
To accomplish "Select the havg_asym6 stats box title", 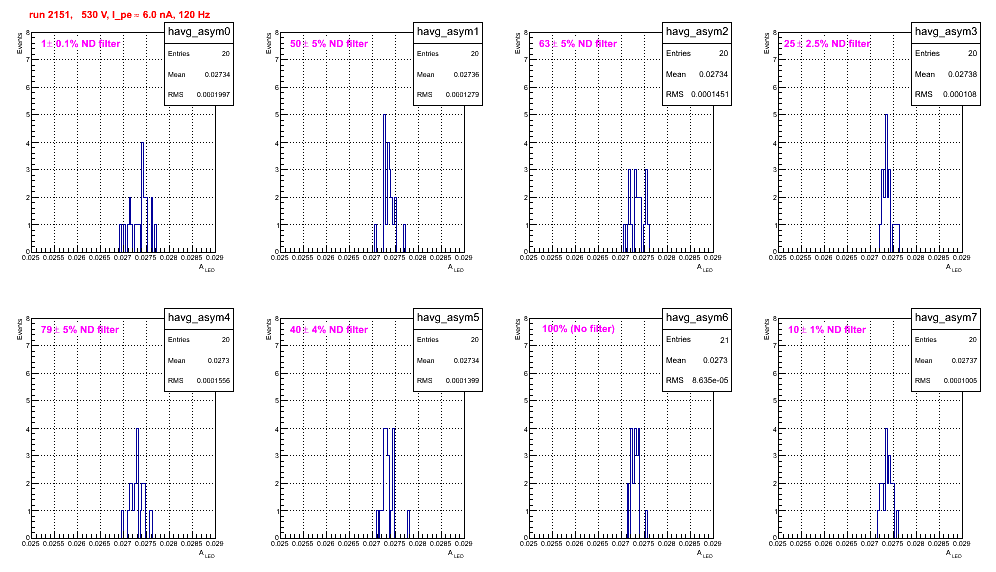I will 697,318.
